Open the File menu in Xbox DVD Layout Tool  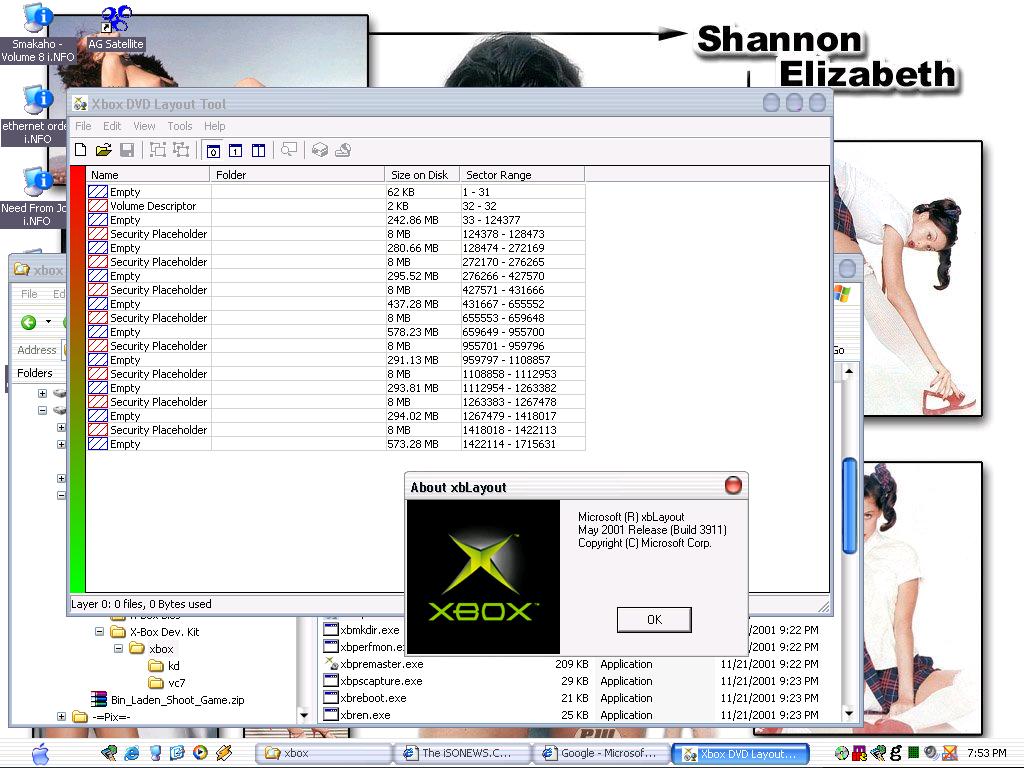click(83, 126)
